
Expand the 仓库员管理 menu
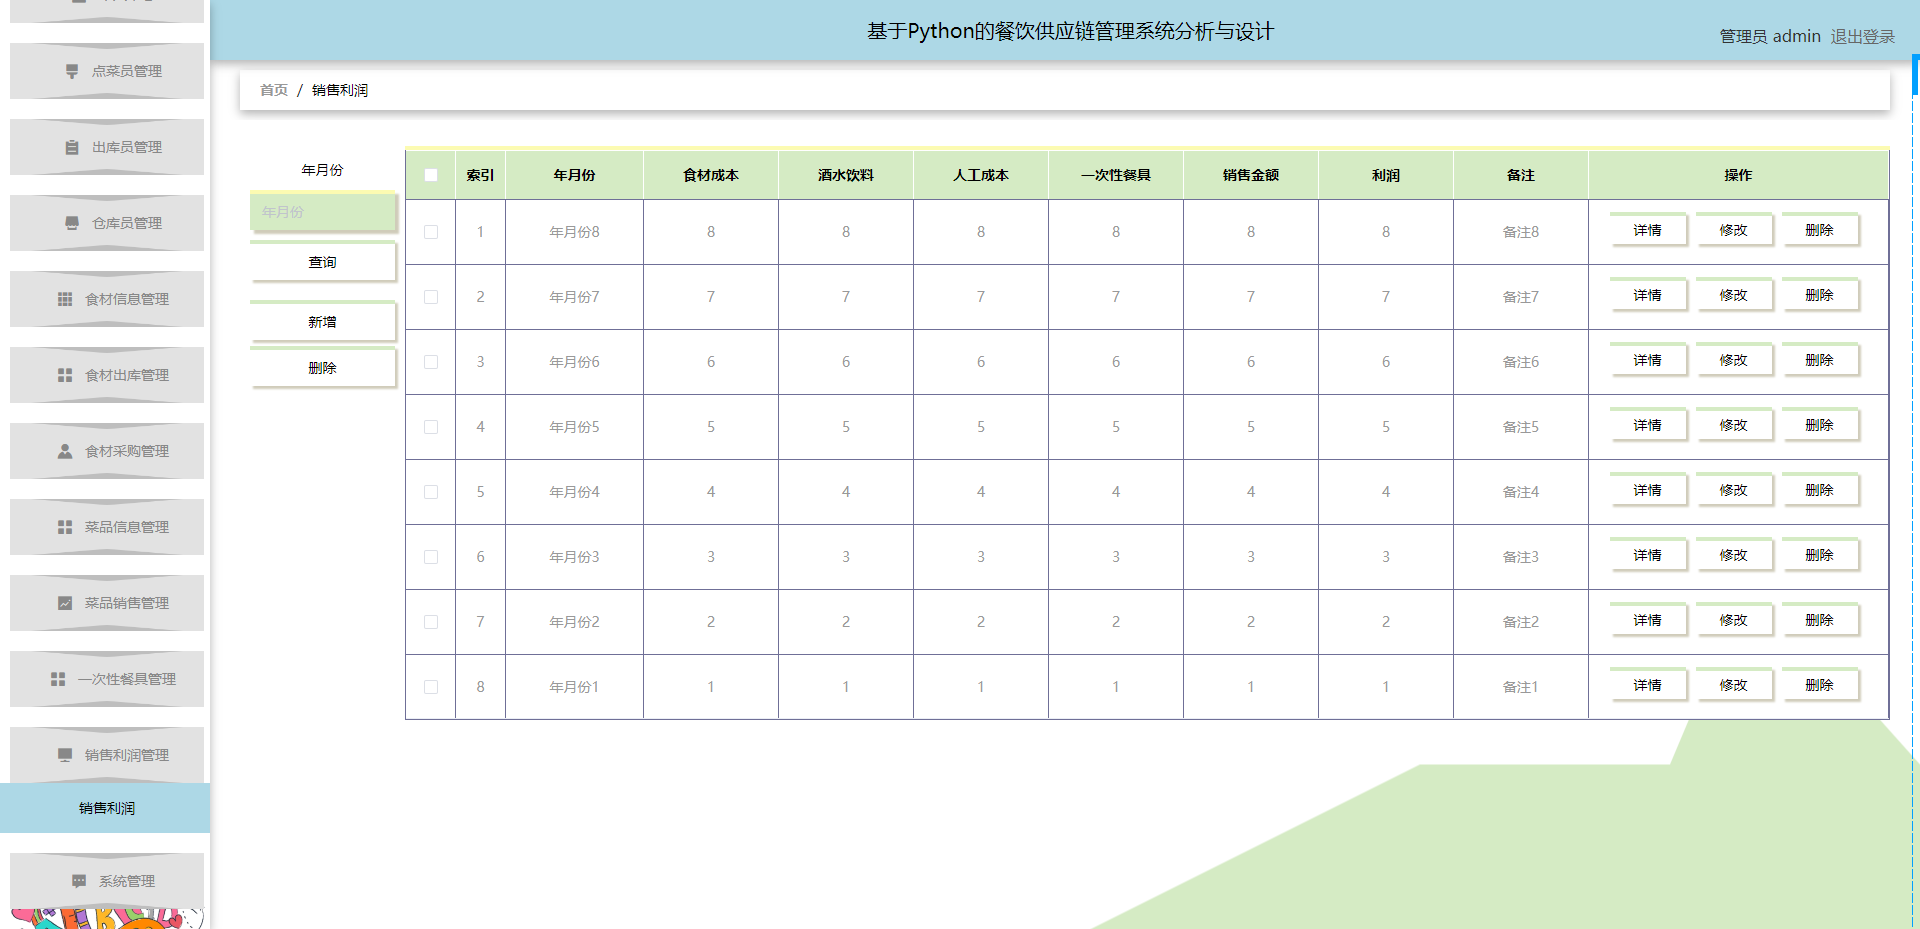click(x=107, y=223)
